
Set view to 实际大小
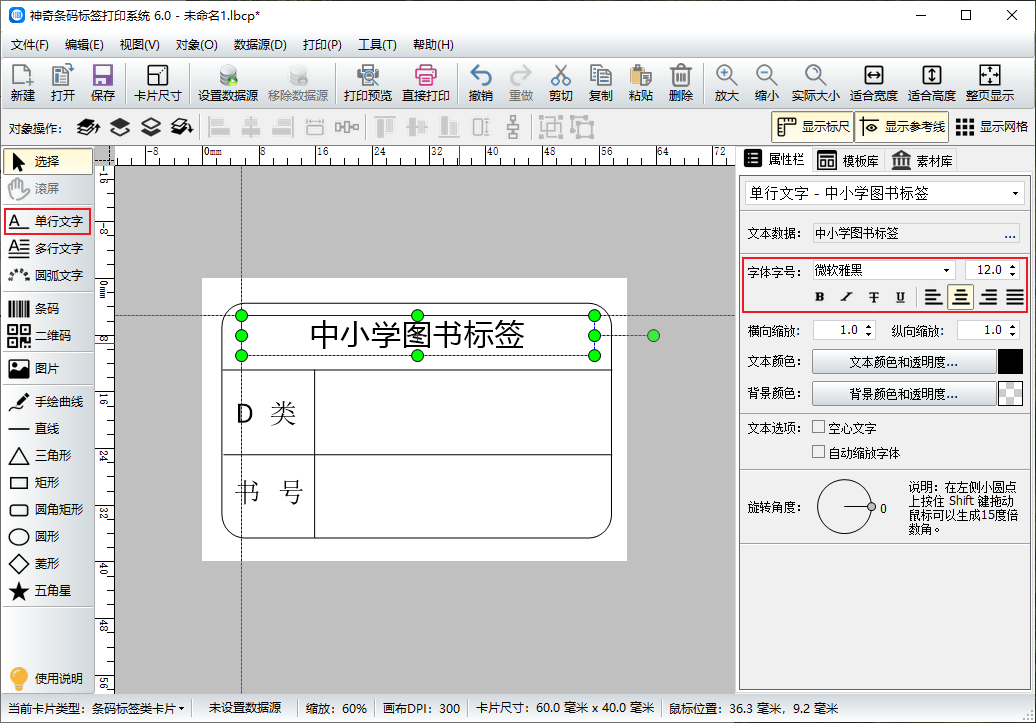815,83
